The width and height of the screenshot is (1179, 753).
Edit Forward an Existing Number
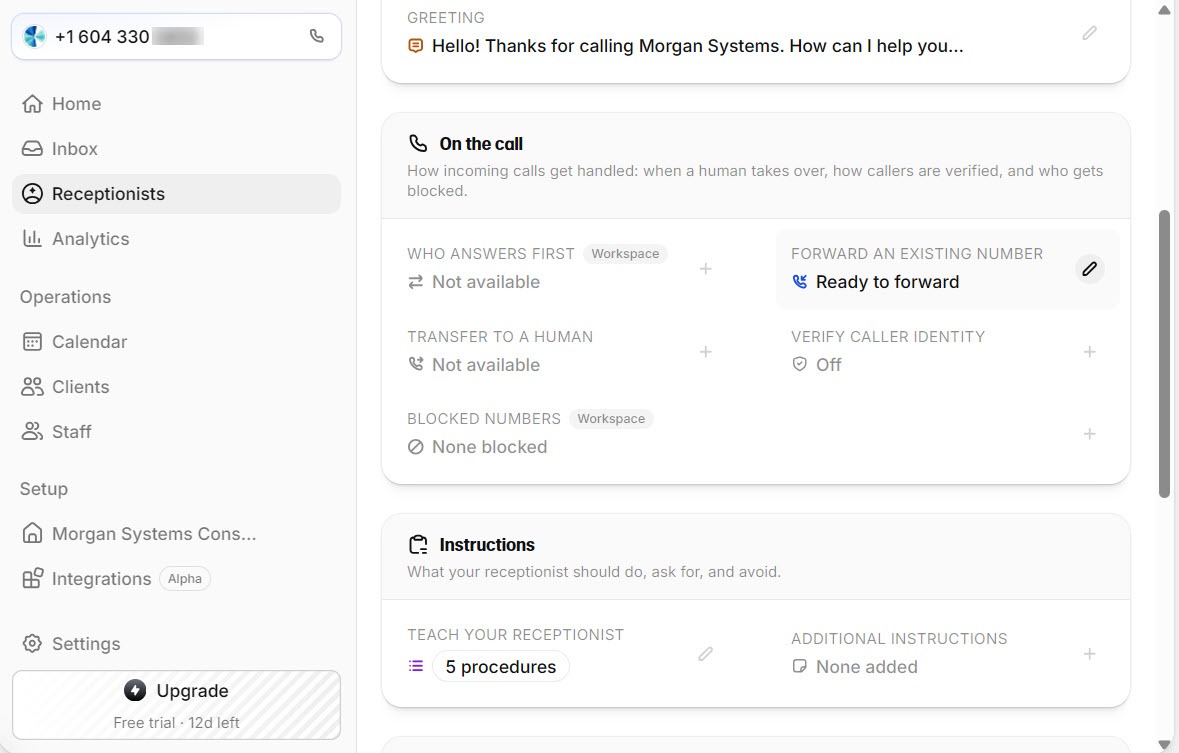click(1090, 269)
